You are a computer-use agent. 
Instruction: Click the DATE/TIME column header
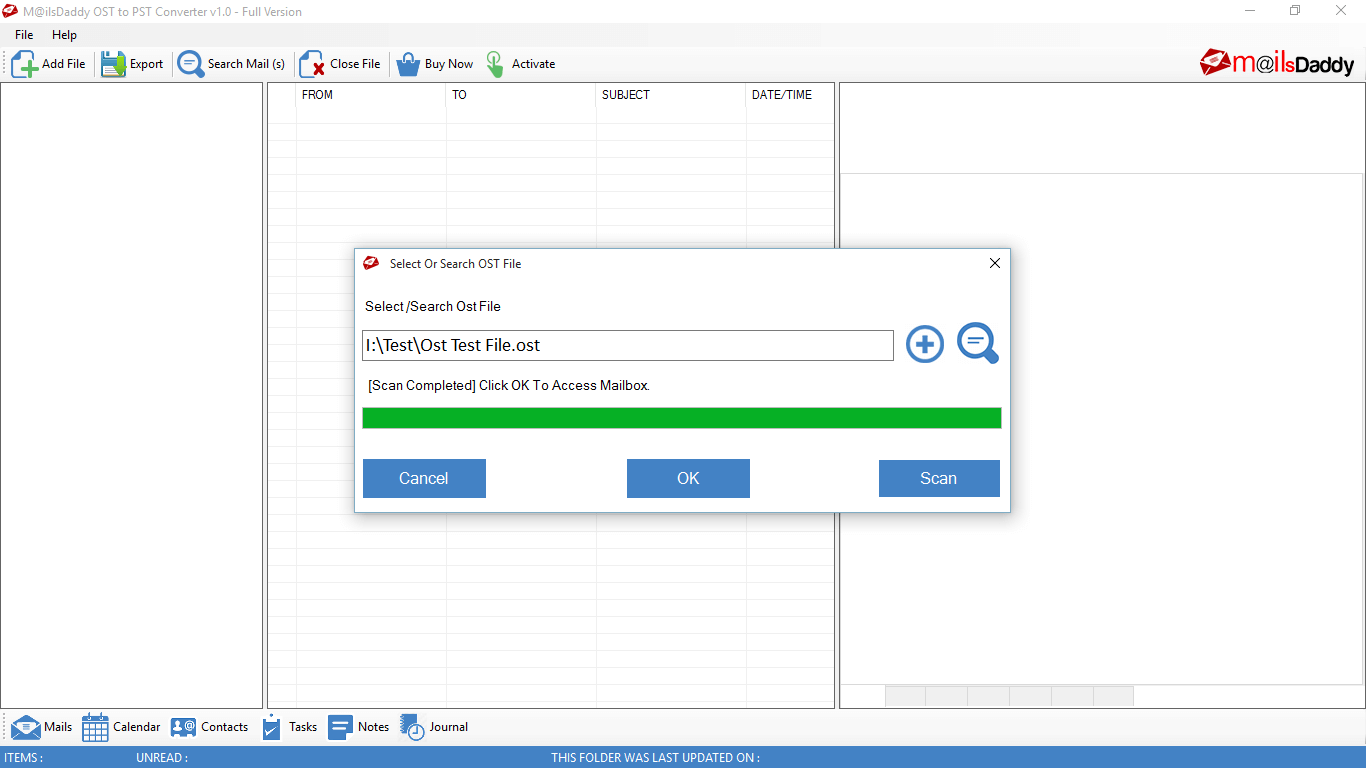click(790, 95)
